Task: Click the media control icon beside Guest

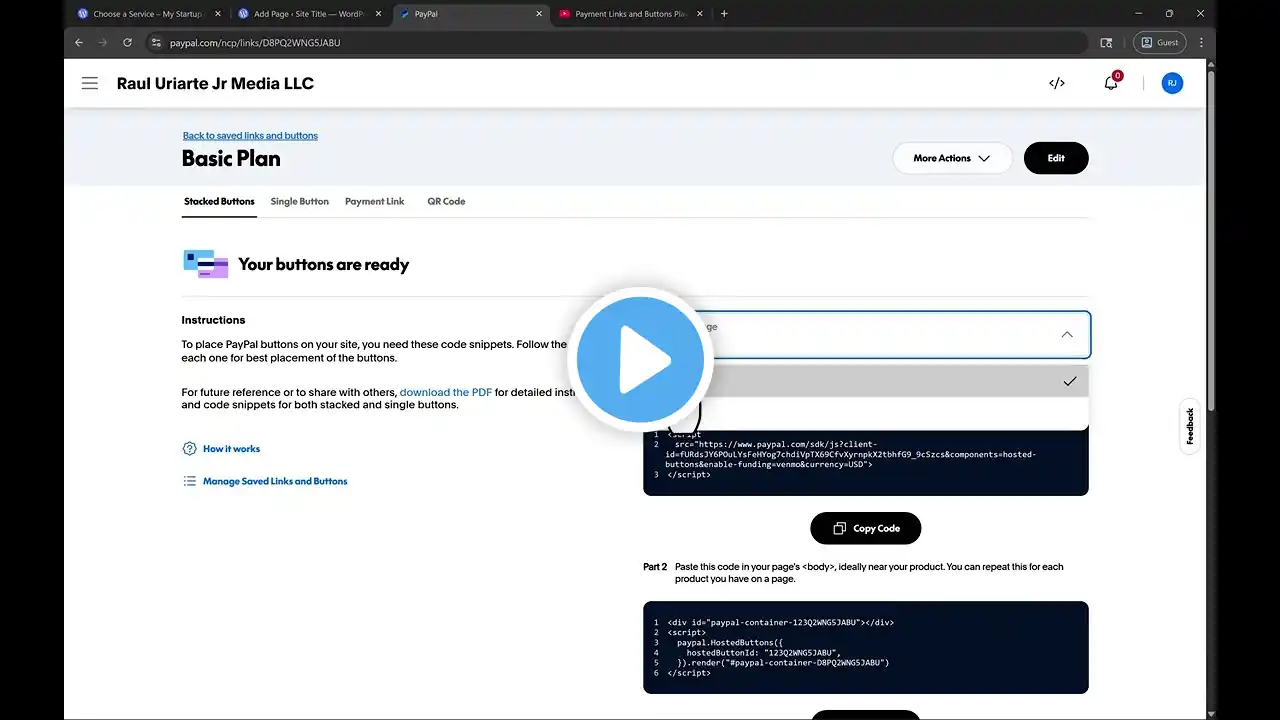Action: pyautogui.click(x=1106, y=43)
